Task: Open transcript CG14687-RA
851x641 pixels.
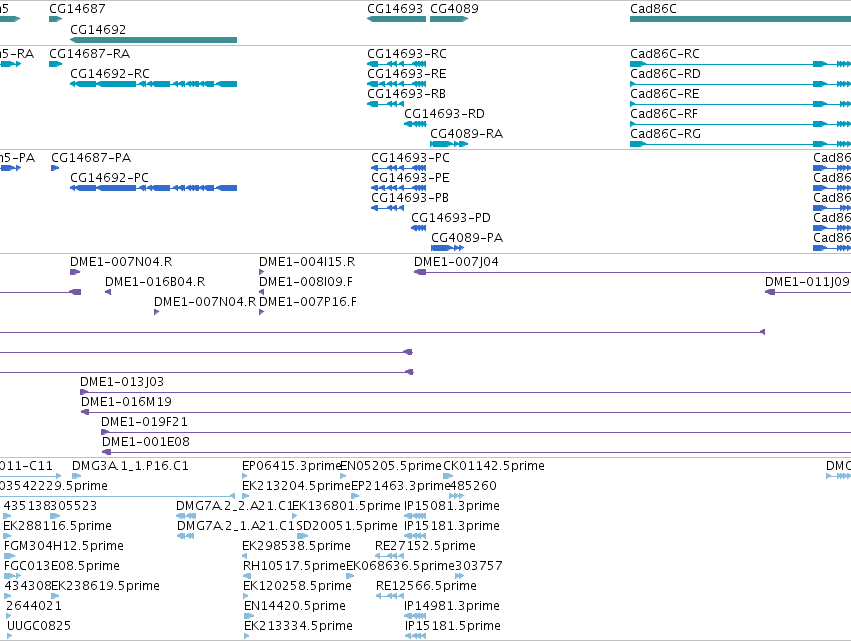Action: tap(90, 54)
